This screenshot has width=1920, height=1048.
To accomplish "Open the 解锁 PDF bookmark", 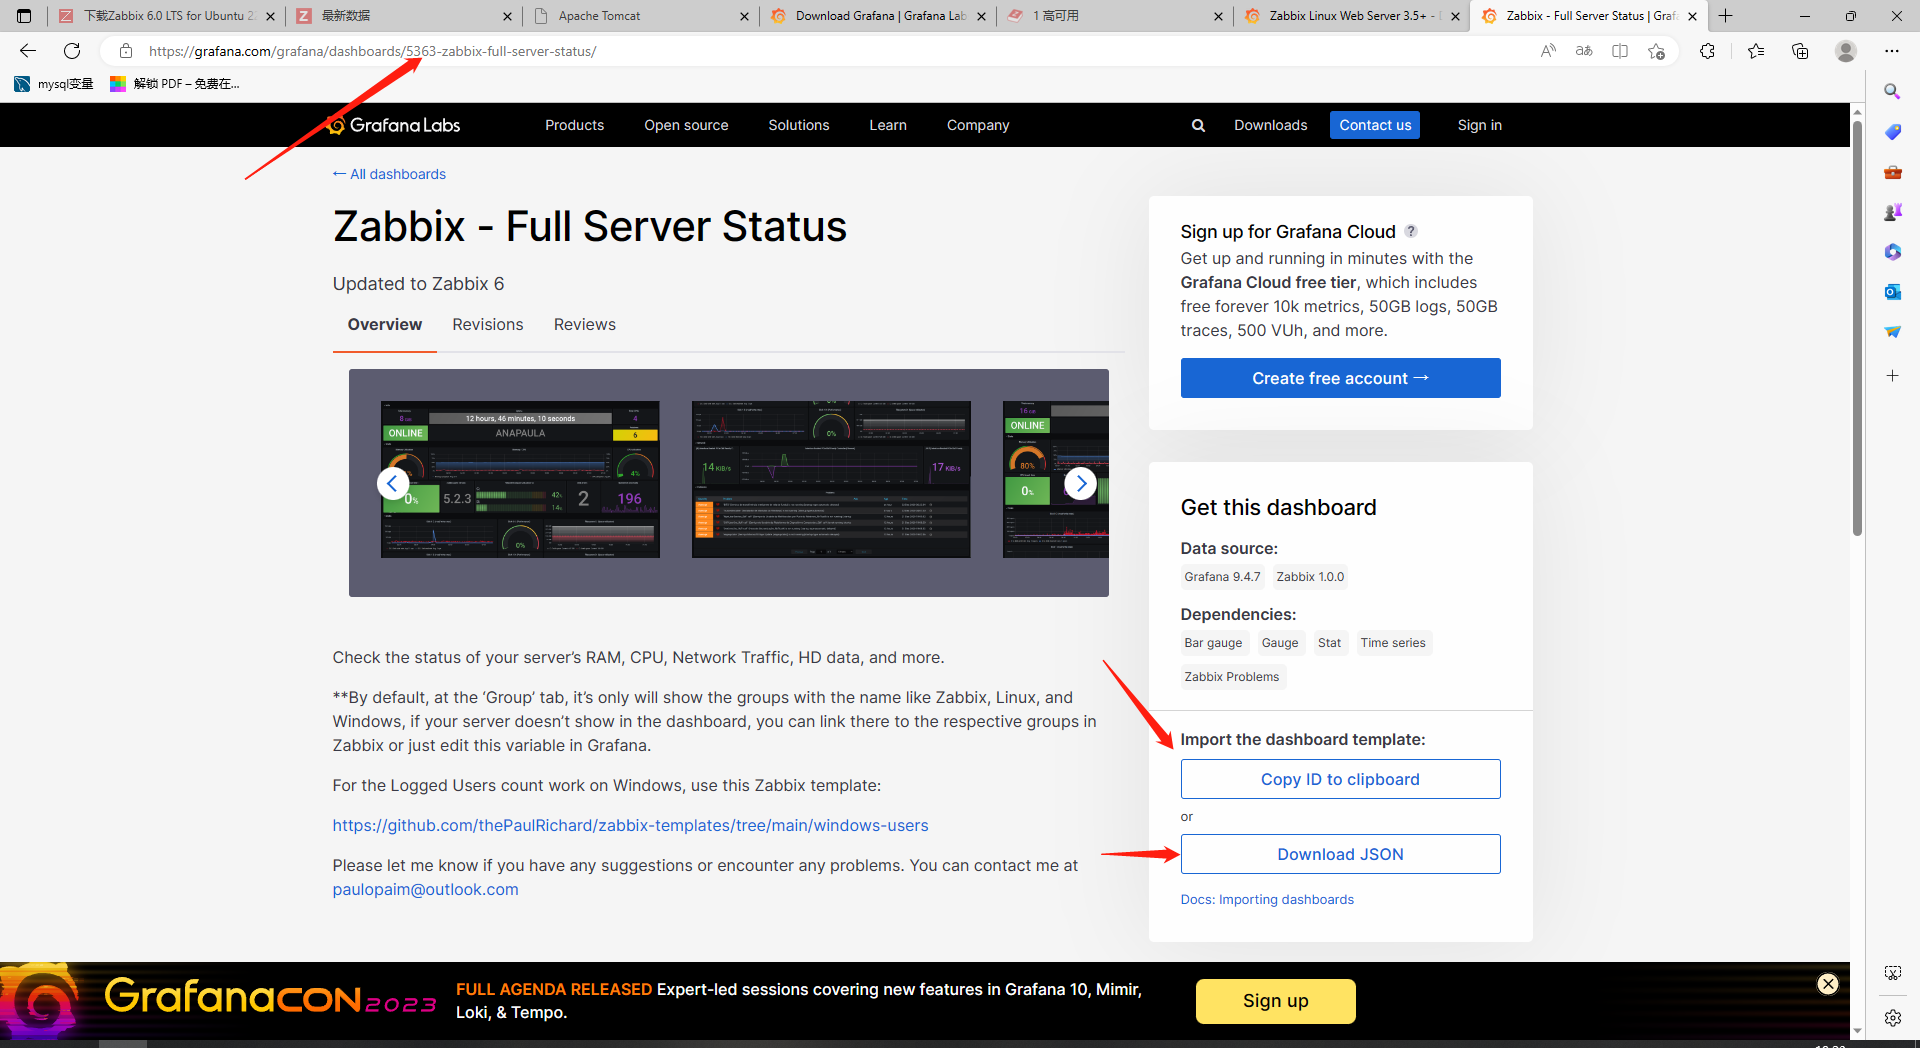I will tap(175, 84).
